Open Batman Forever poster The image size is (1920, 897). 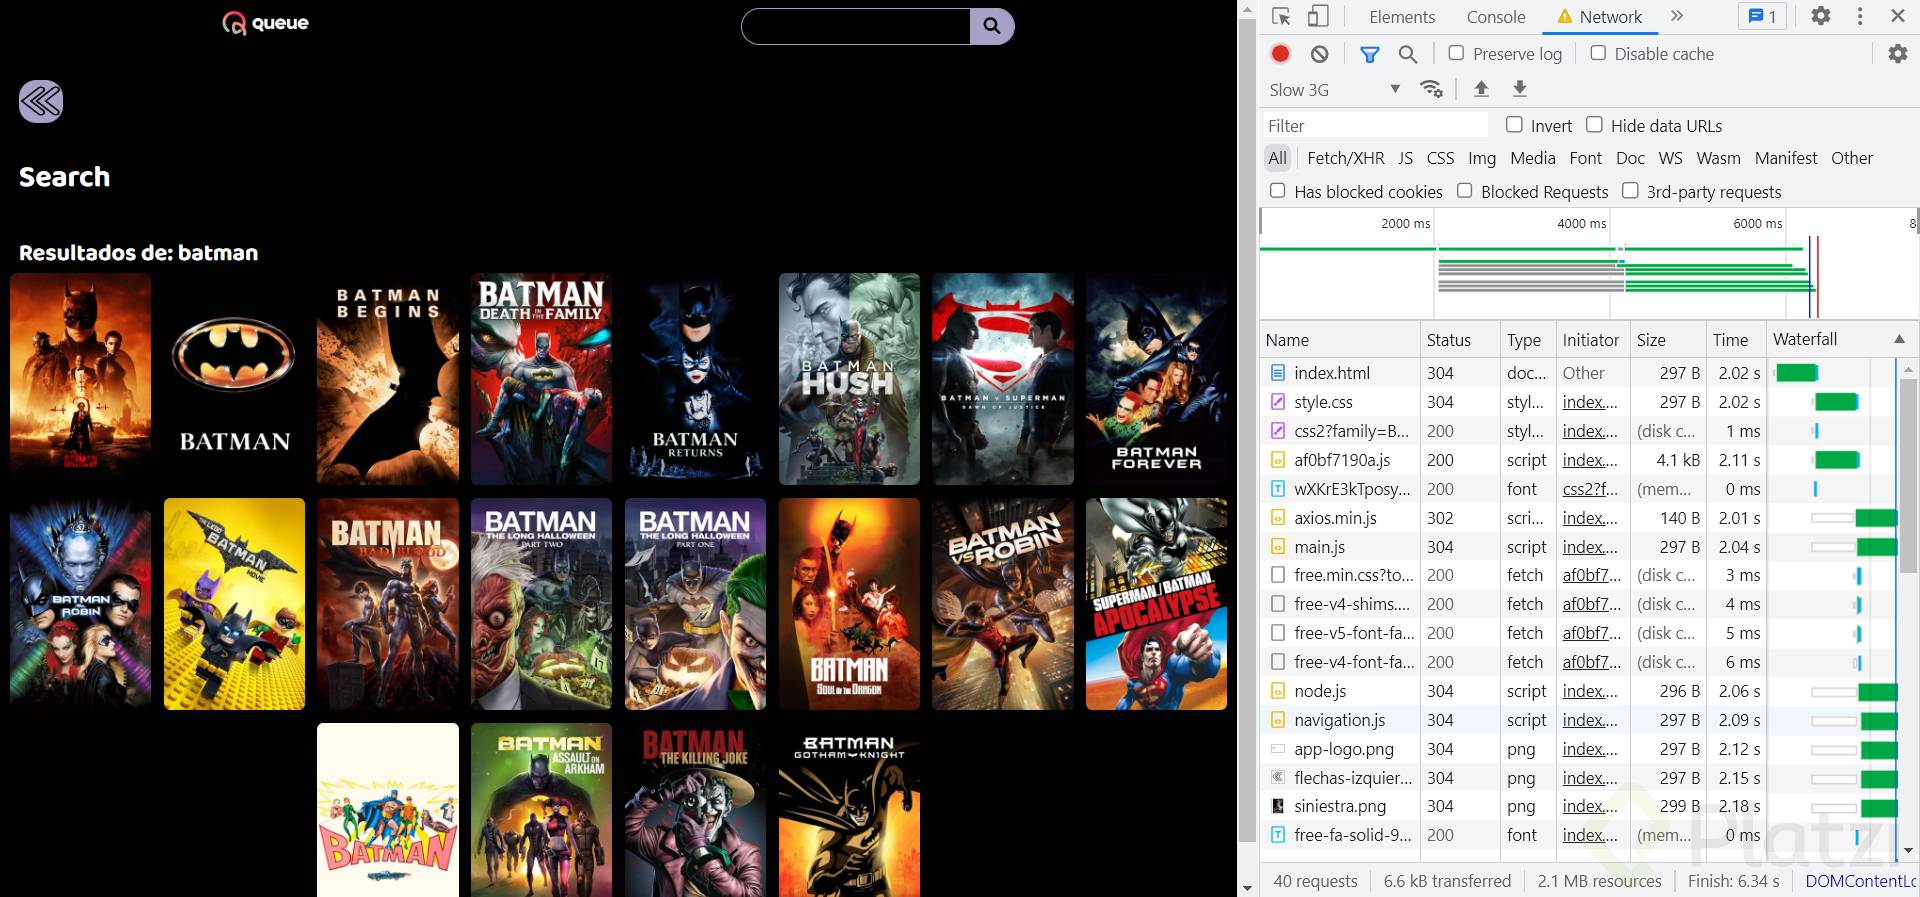1156,379
